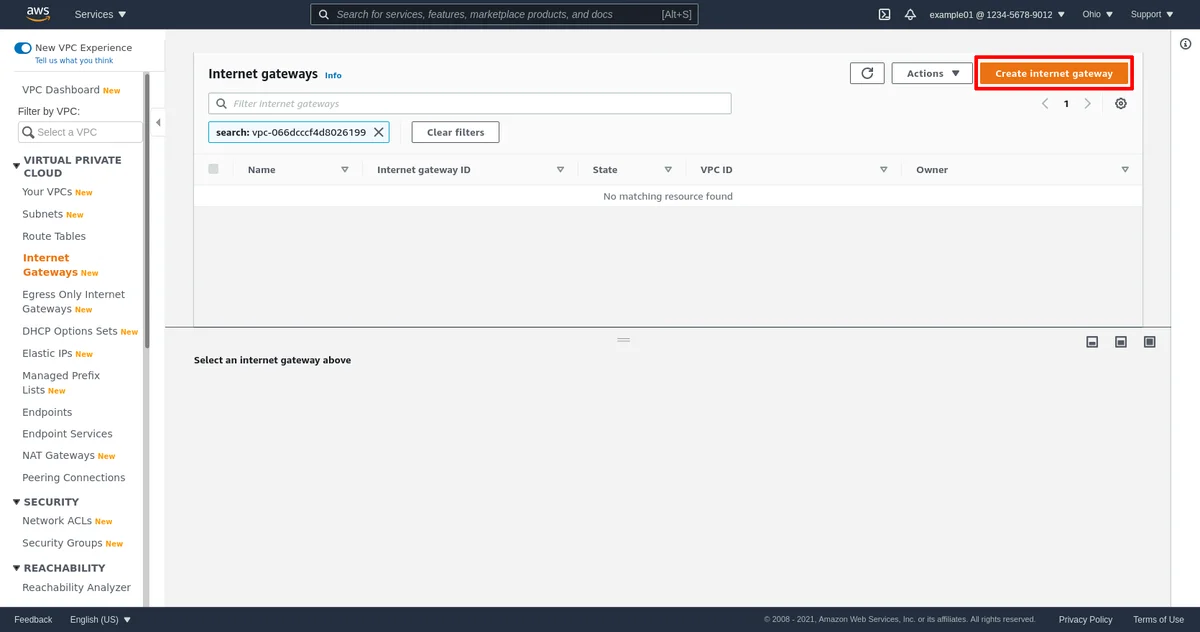Minimize the details split panel

tap(1092, 342)
